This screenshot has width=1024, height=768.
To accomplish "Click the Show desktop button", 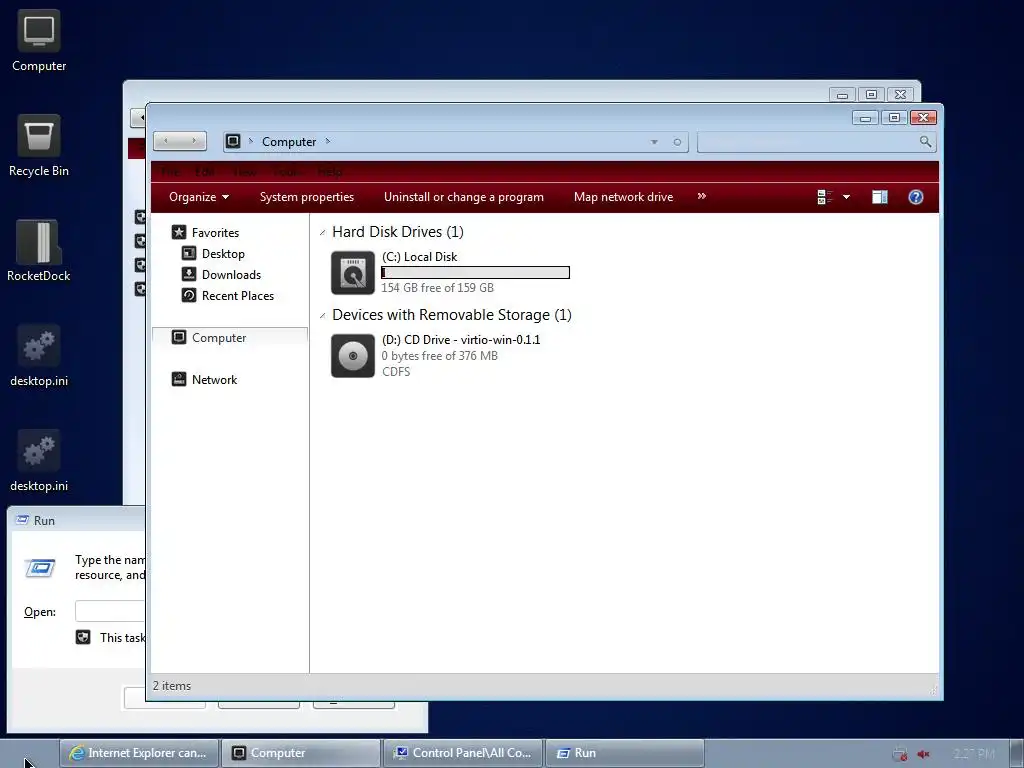I will 1018,754.
